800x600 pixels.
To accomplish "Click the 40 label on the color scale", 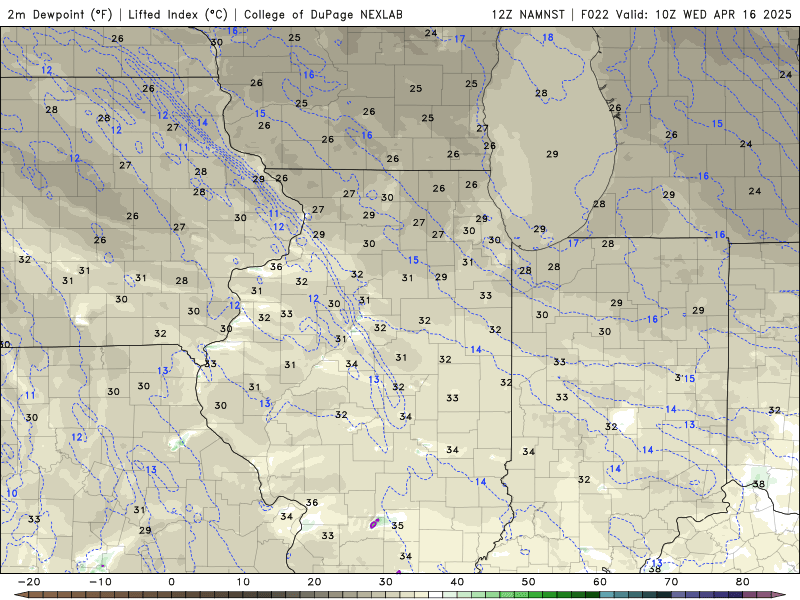I will [x=457, y=582].
